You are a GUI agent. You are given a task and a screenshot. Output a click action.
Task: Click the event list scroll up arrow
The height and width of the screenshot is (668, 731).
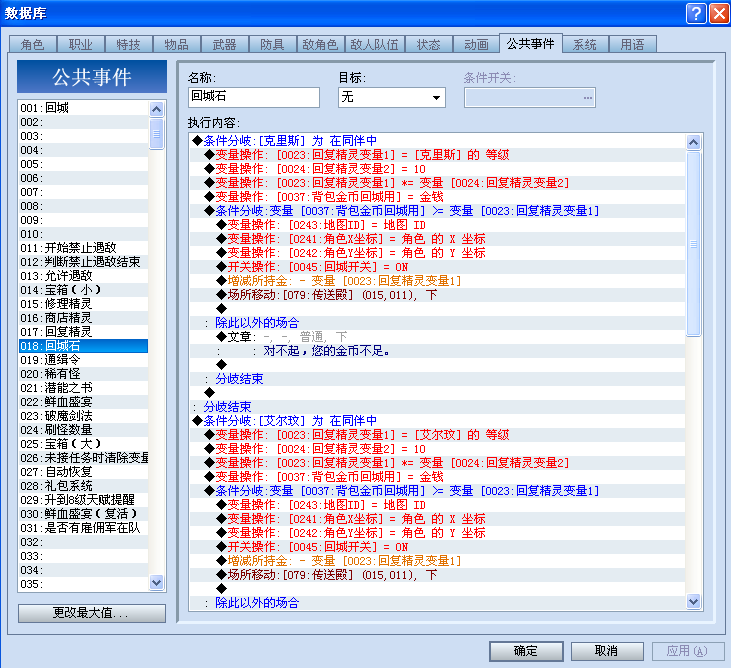click(157, 109)
